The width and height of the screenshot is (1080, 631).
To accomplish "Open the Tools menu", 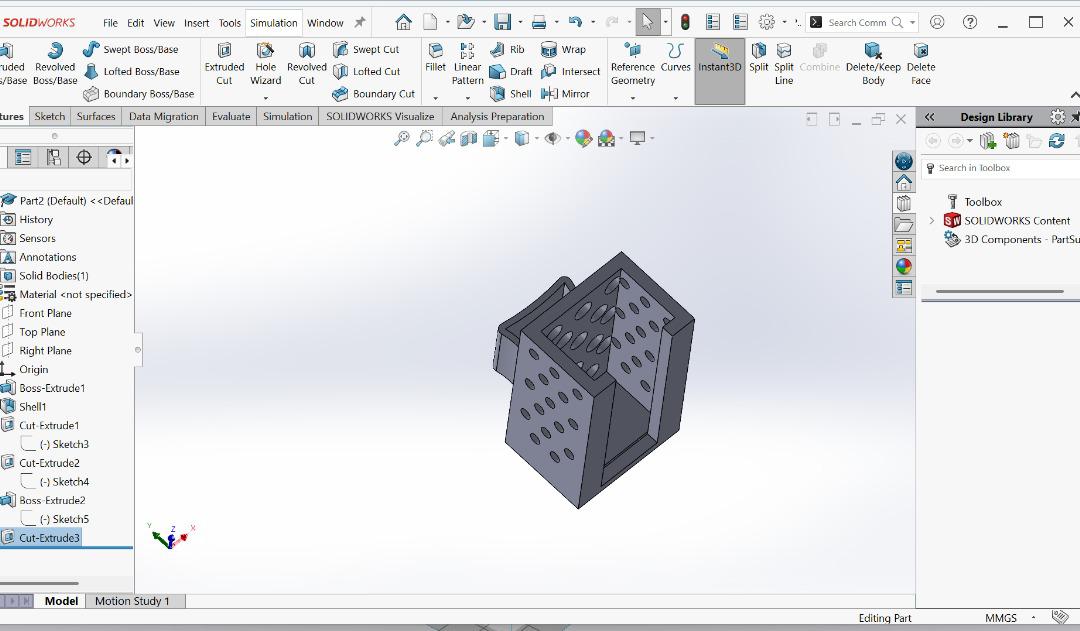I will click(x=229, y=23).
